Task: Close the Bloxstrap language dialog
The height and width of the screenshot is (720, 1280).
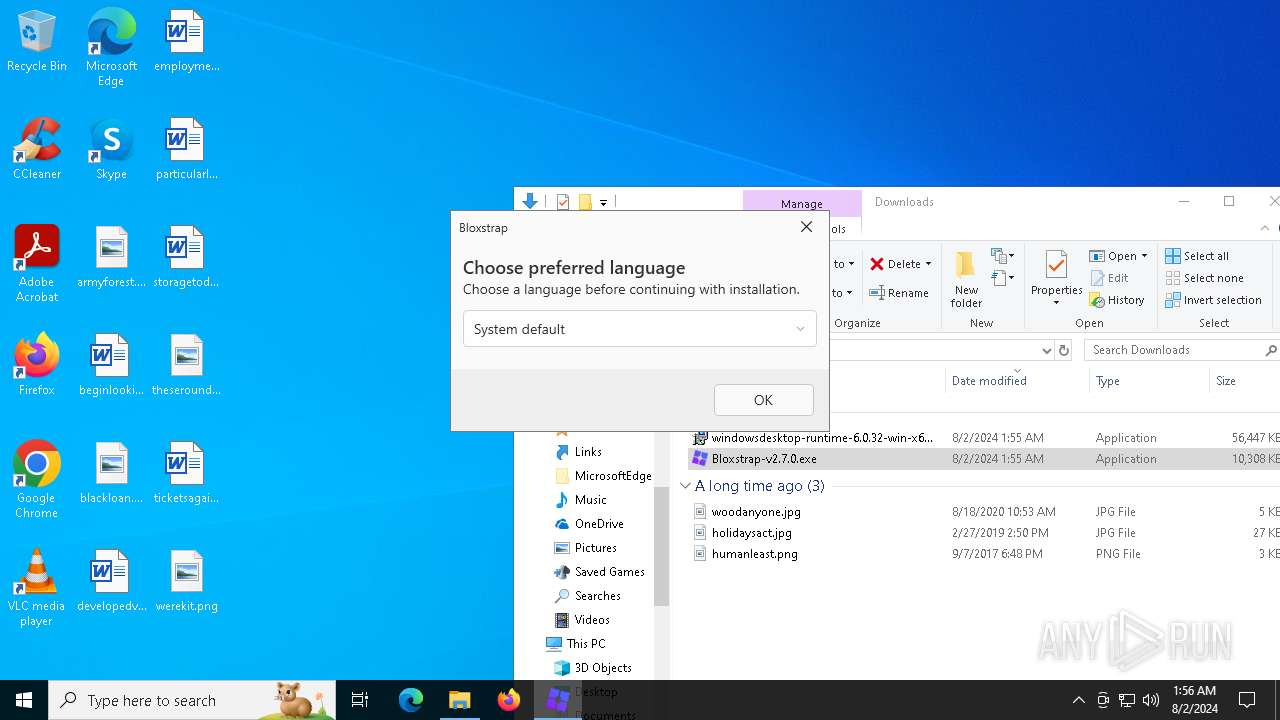Action: (807, 227)
